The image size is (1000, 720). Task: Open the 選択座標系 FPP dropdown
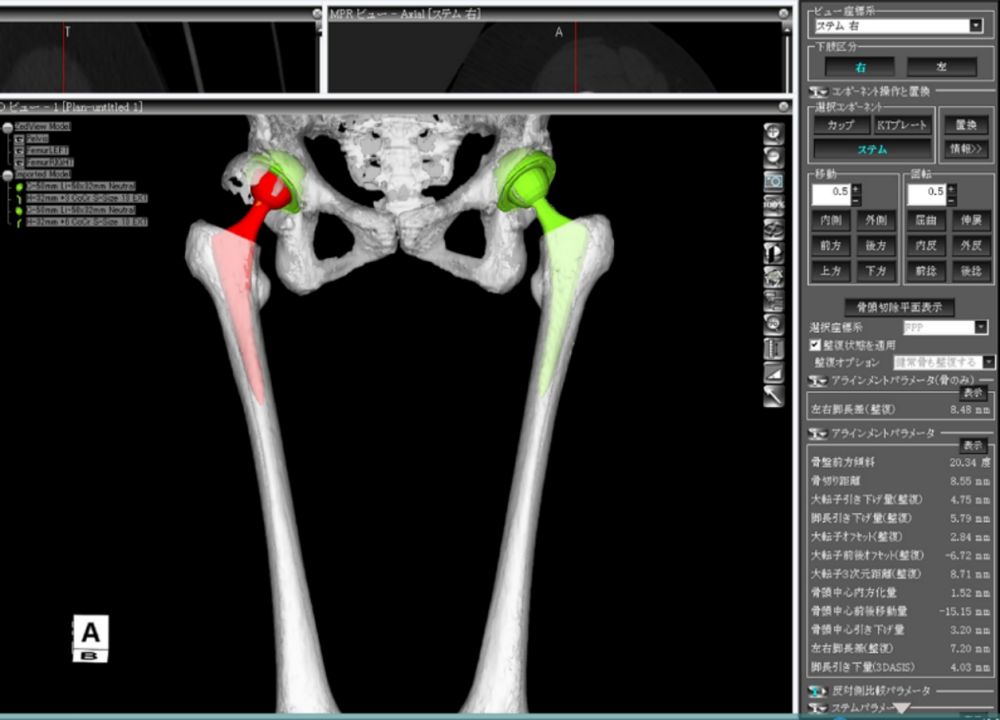pos(980,327)
